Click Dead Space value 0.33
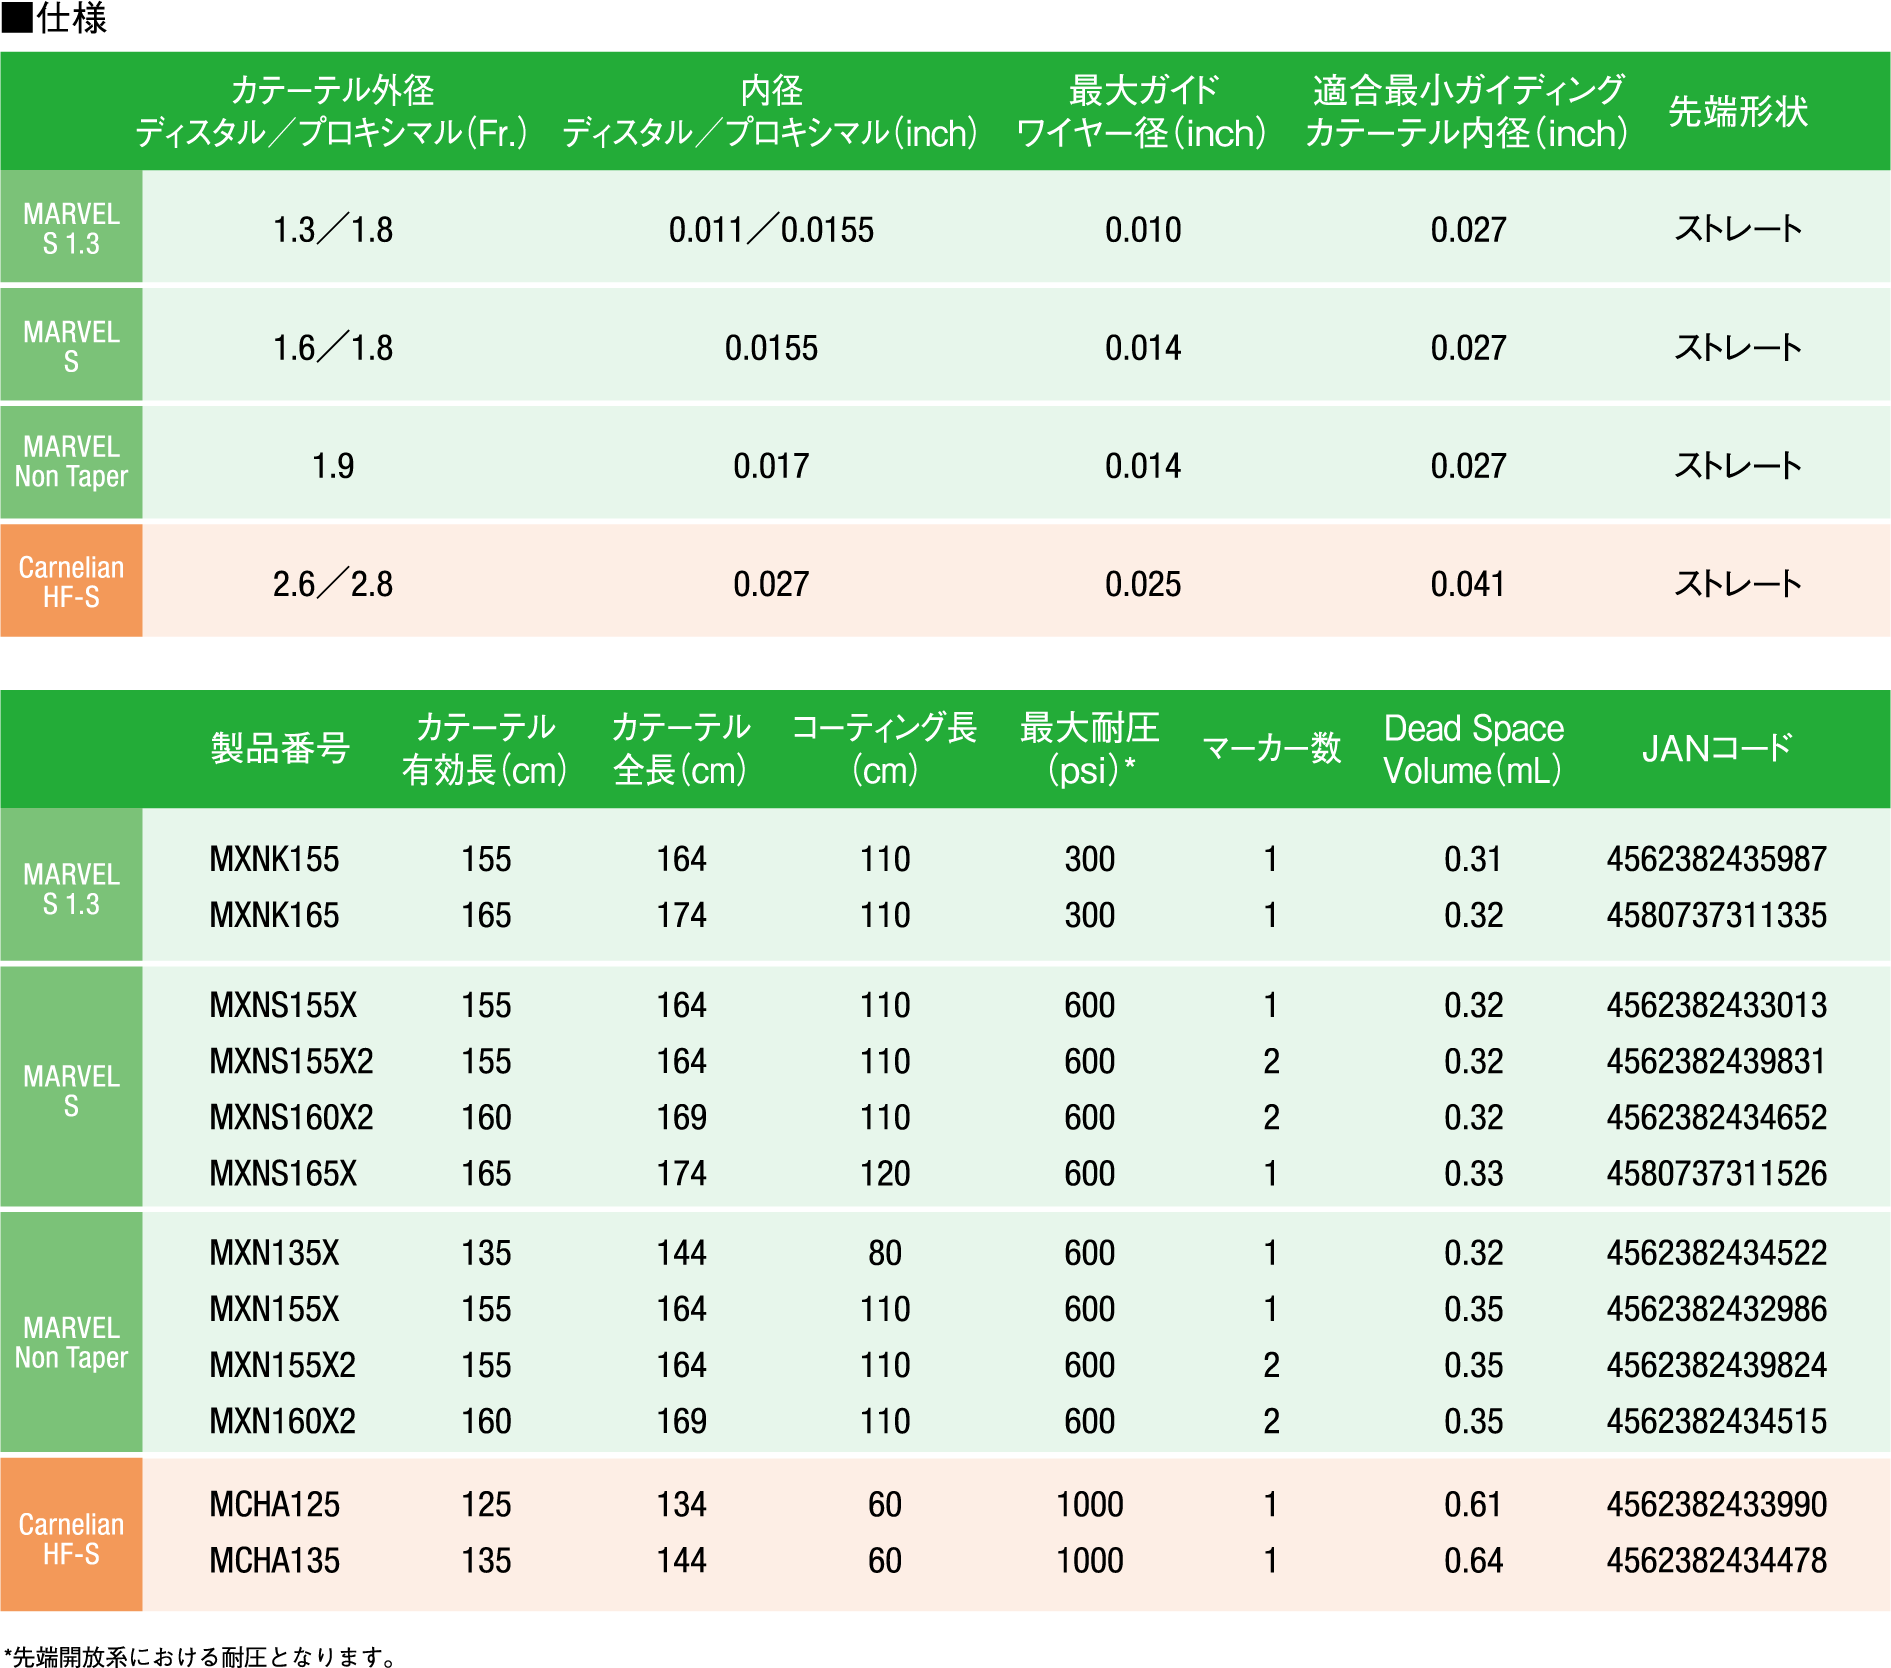The image size is (1891, 1668). (1473, 1173)
